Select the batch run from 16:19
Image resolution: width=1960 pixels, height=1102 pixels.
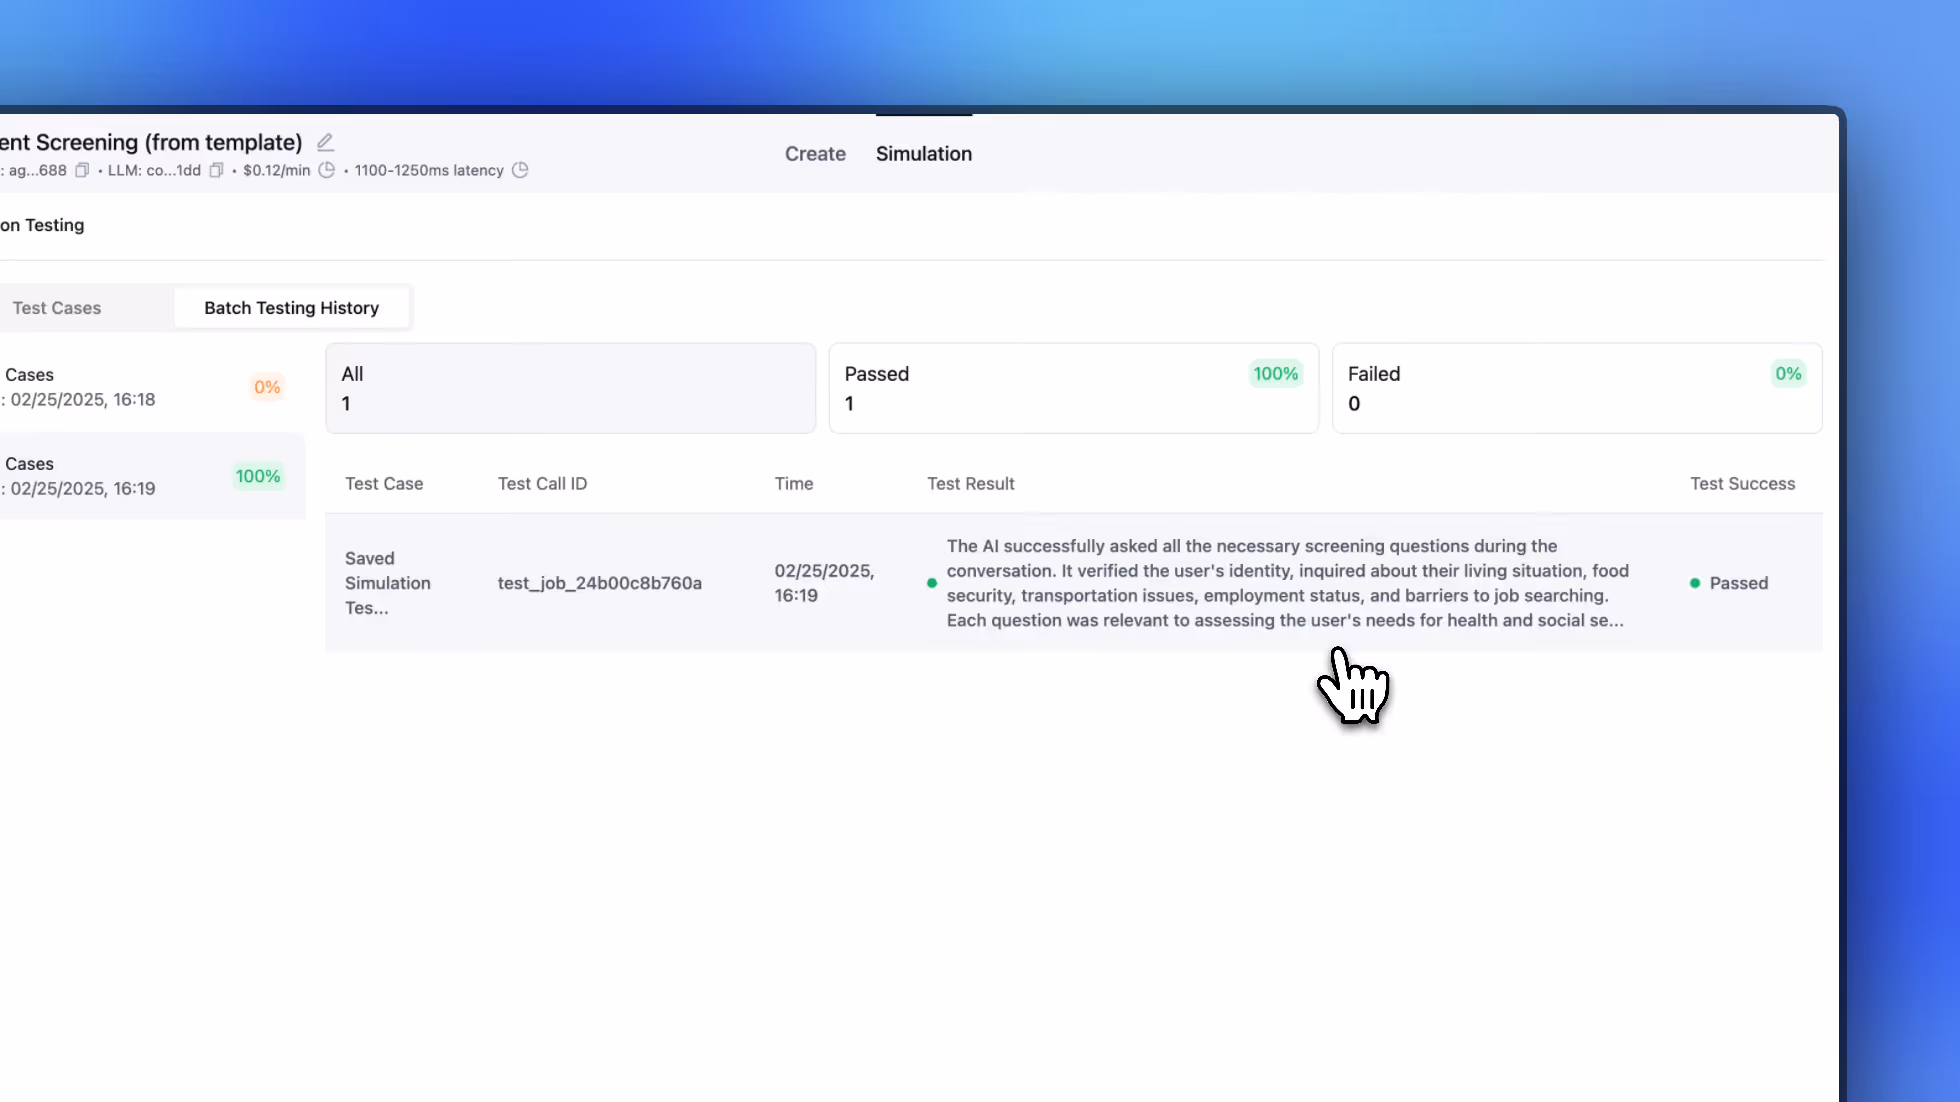[x=140, y=476]
